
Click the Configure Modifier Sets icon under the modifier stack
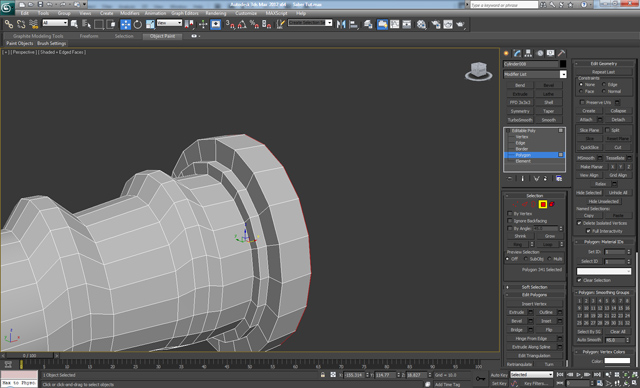pos(559,179)
